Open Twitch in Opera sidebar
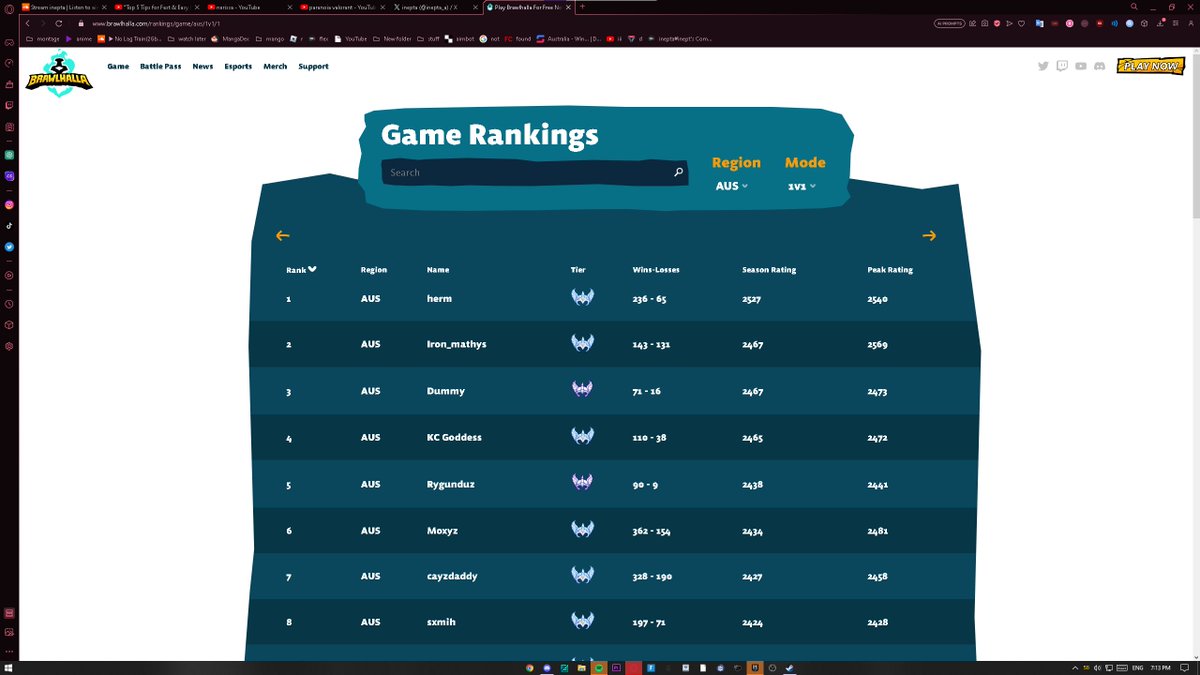This screenshot has width=1200, height=675. (x=9, y=104)
